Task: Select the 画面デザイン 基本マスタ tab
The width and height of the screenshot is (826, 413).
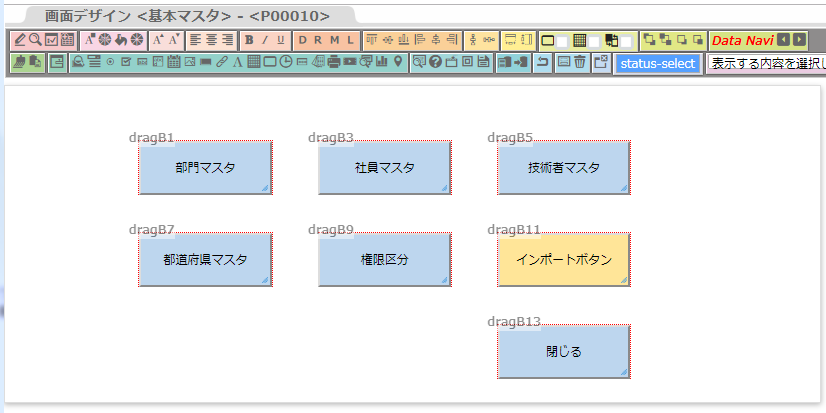Action: click(x=187, y=16)
